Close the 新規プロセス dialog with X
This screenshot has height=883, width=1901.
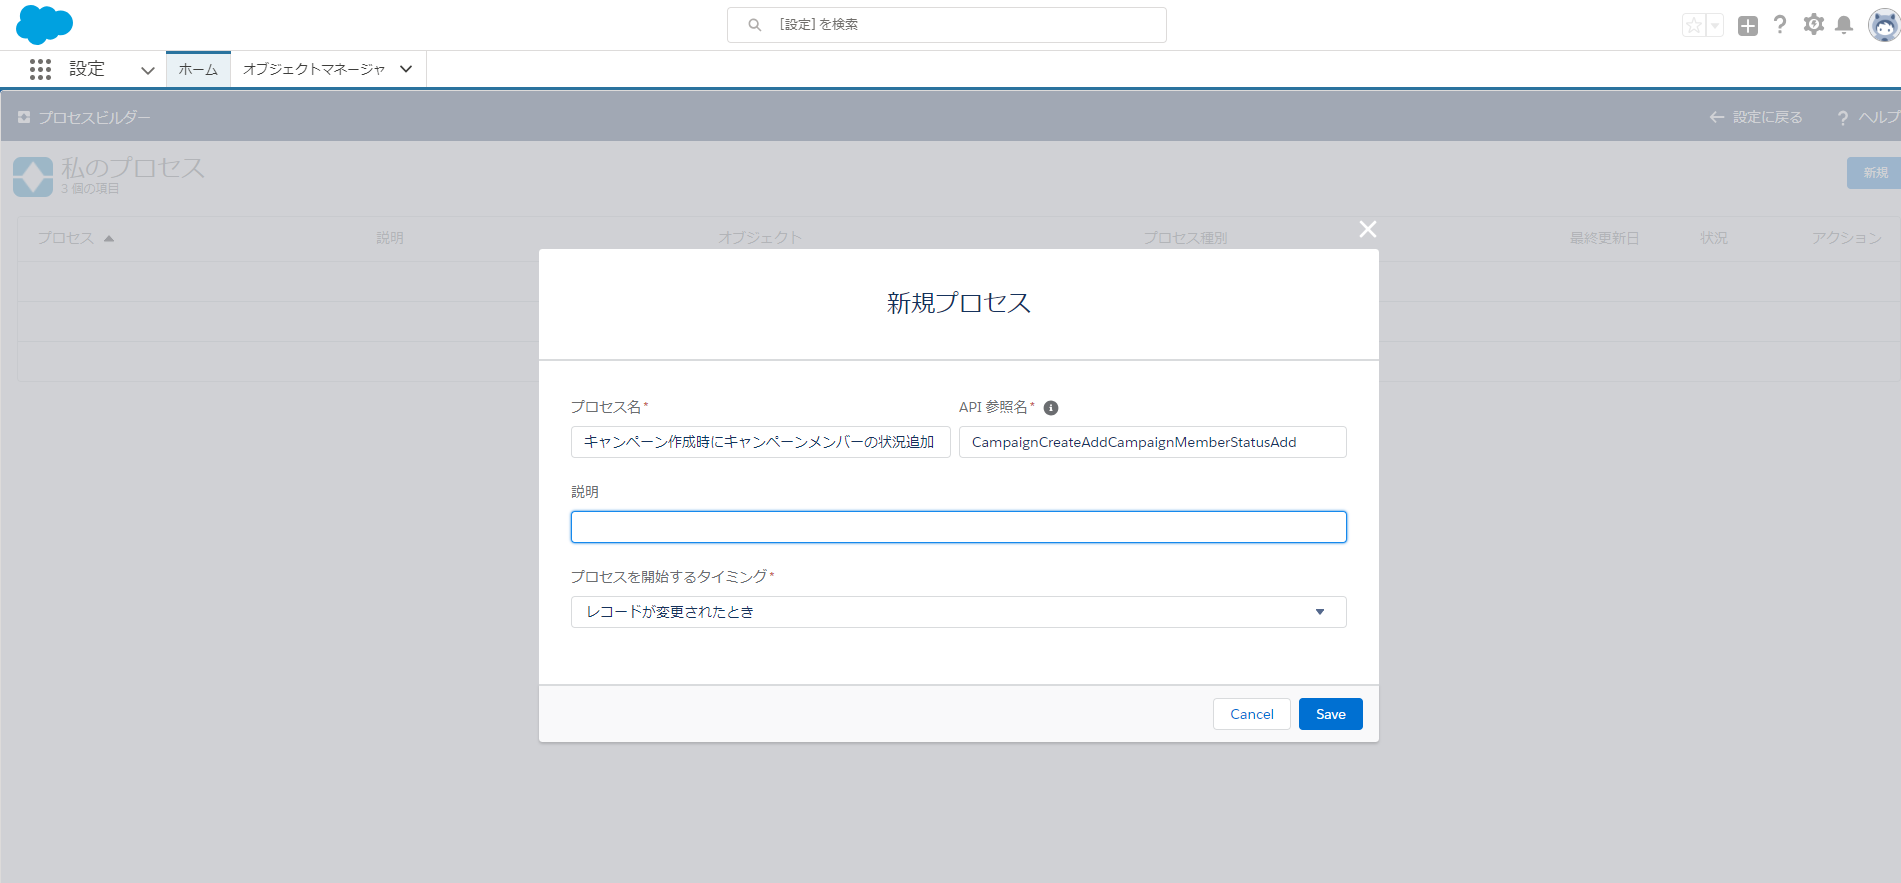click(x=1368, y=230)
